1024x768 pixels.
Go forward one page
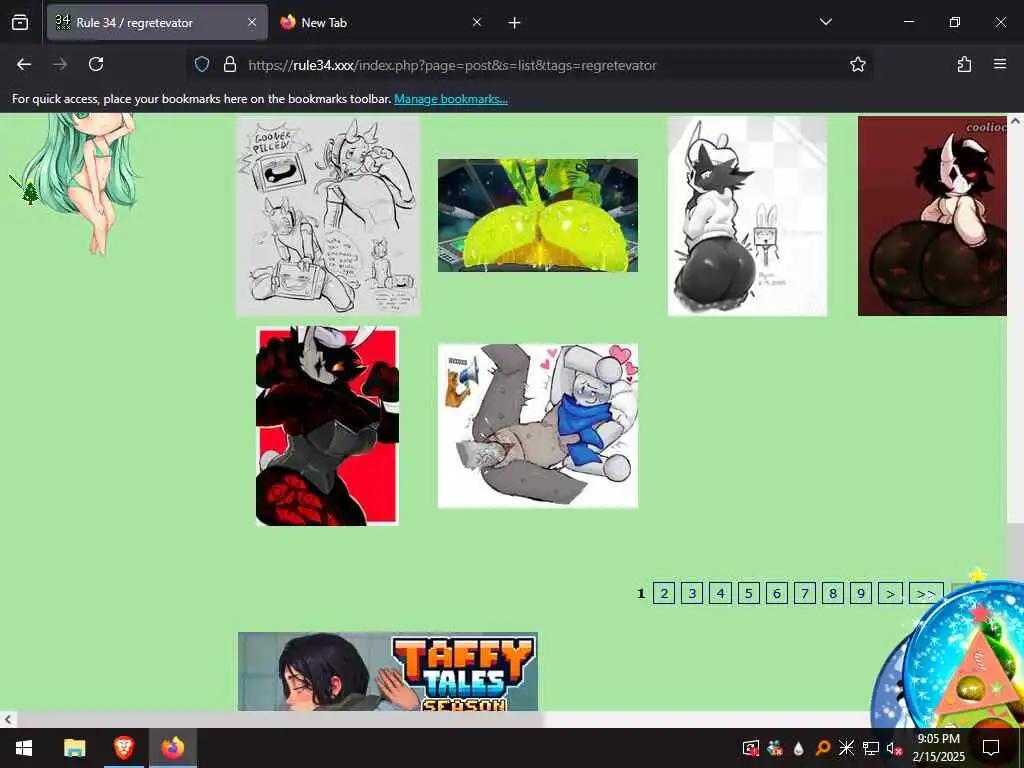pos(60,64)
